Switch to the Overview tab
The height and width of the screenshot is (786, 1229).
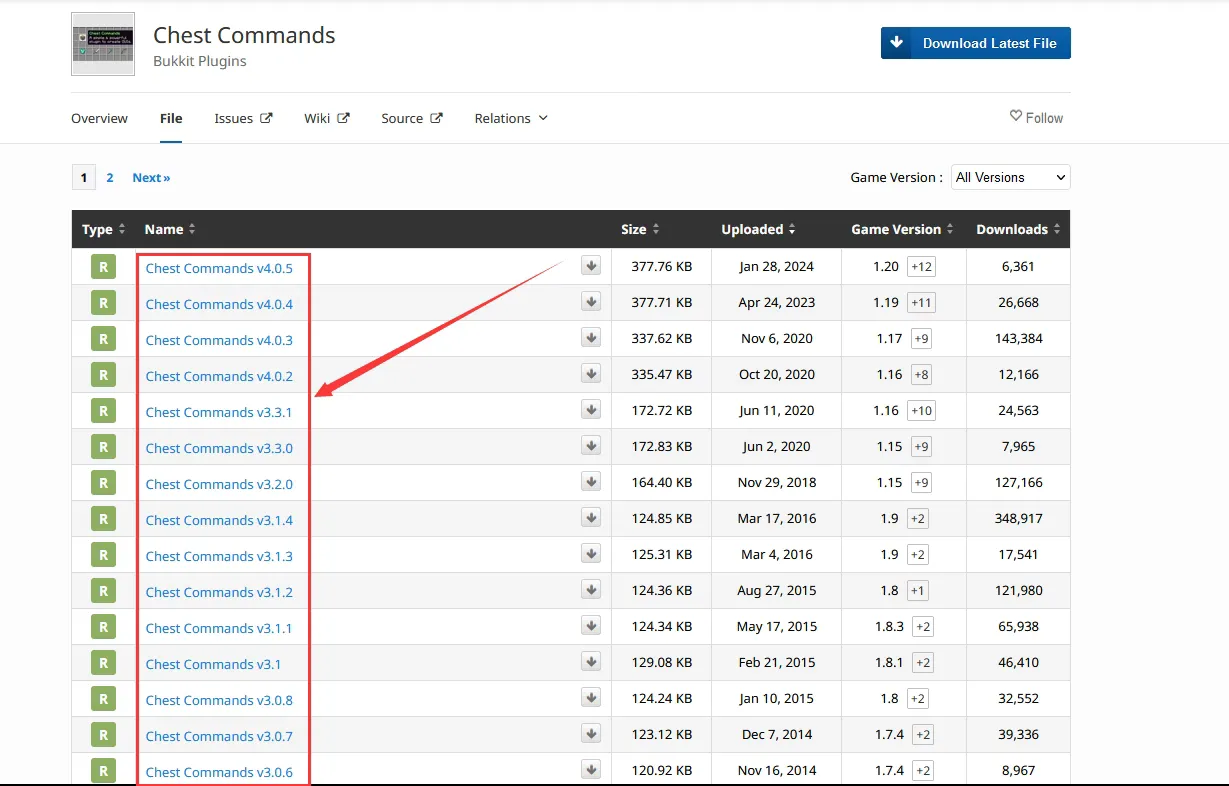tap(99, 118)
